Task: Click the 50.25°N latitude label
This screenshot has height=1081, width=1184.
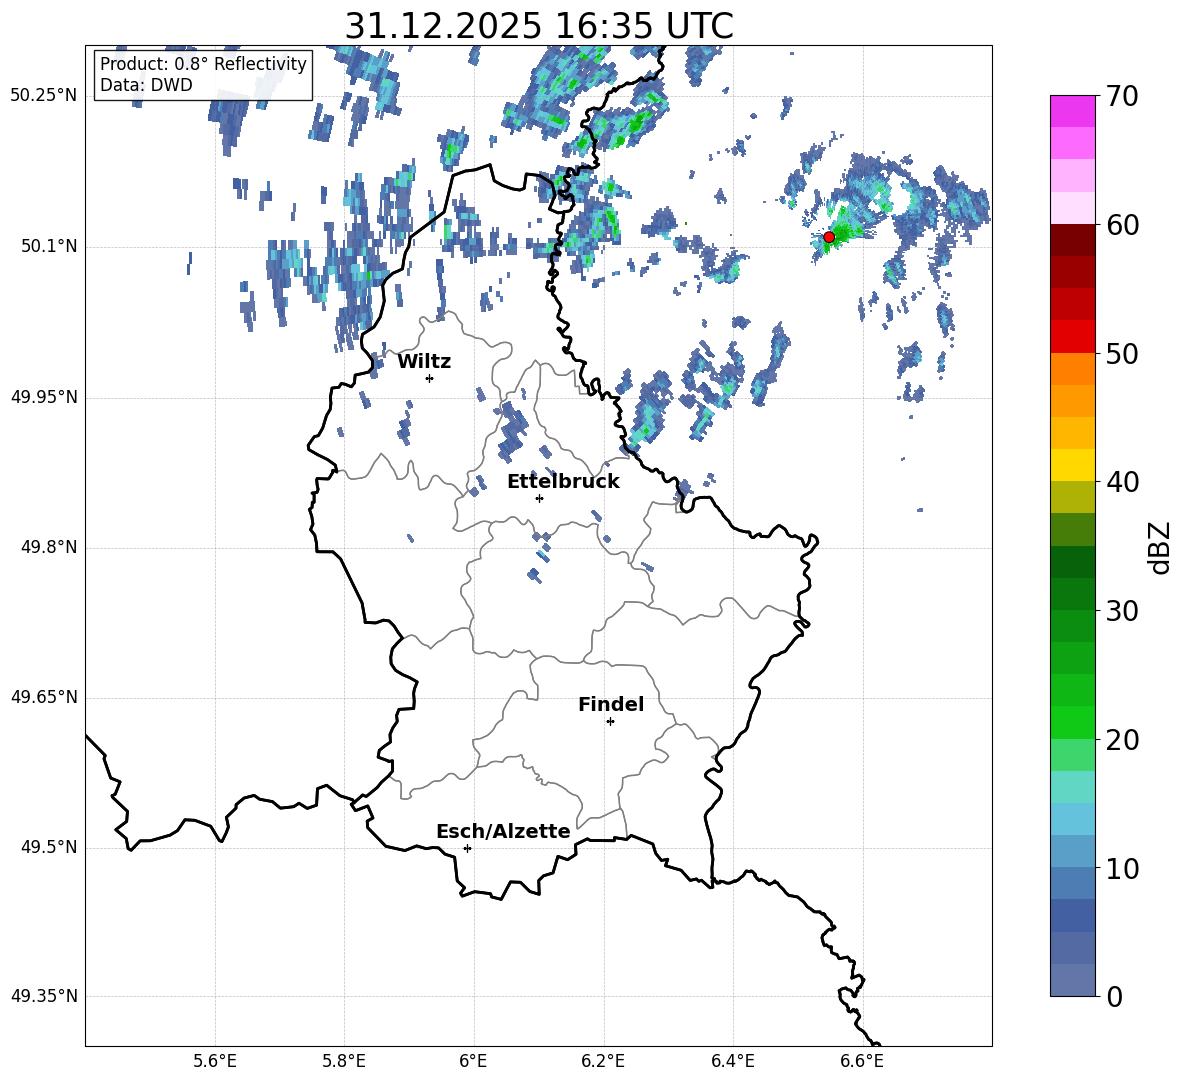Action: (x=44, y=96)
